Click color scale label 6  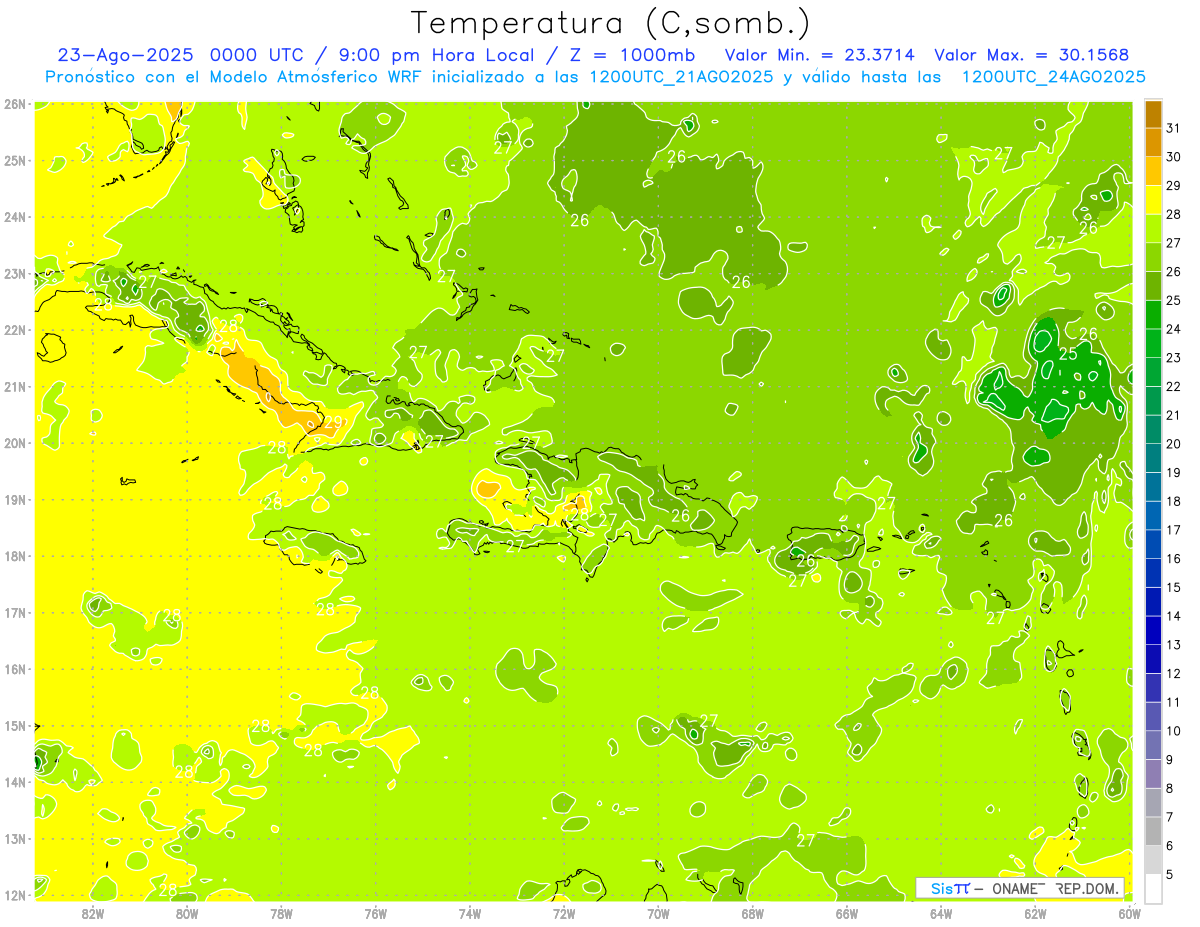(x=1170, y=846)
